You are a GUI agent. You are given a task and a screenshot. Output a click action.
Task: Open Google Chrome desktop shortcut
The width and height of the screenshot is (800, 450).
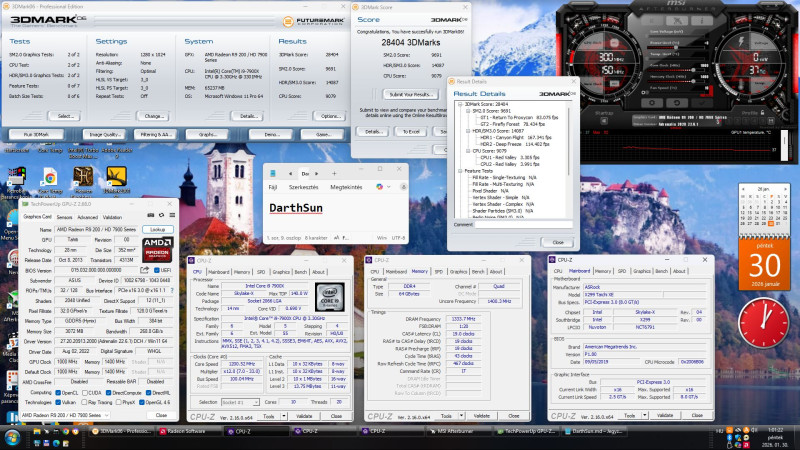tap(48, 176)
